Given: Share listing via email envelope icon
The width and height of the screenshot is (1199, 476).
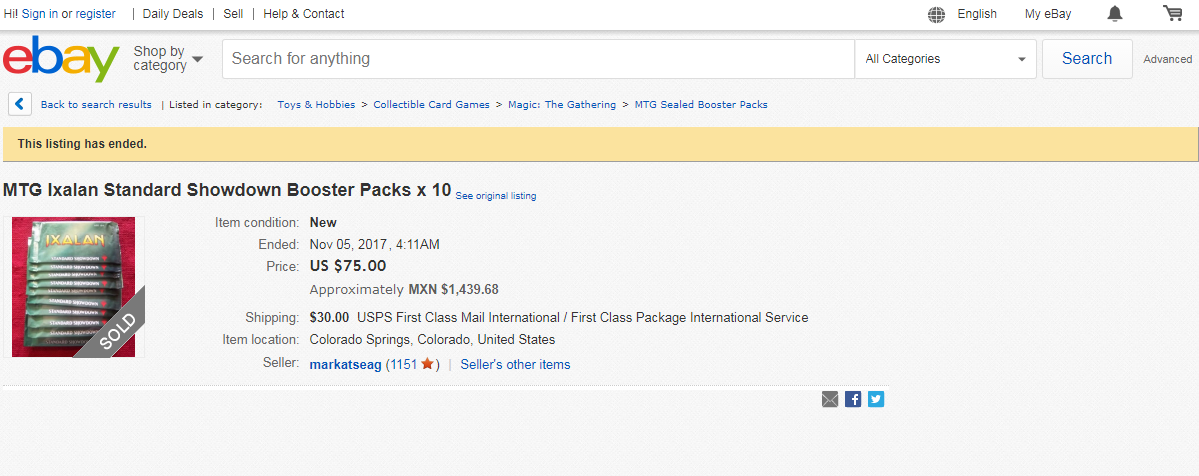Looking at the screenshot, I should (x=830, y=399).
